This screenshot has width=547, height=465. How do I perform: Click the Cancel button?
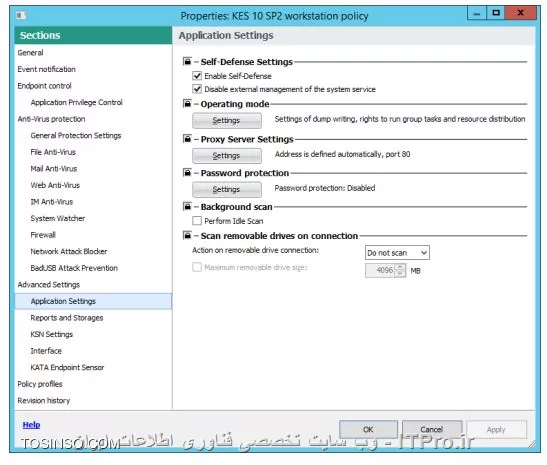point(432,429)
